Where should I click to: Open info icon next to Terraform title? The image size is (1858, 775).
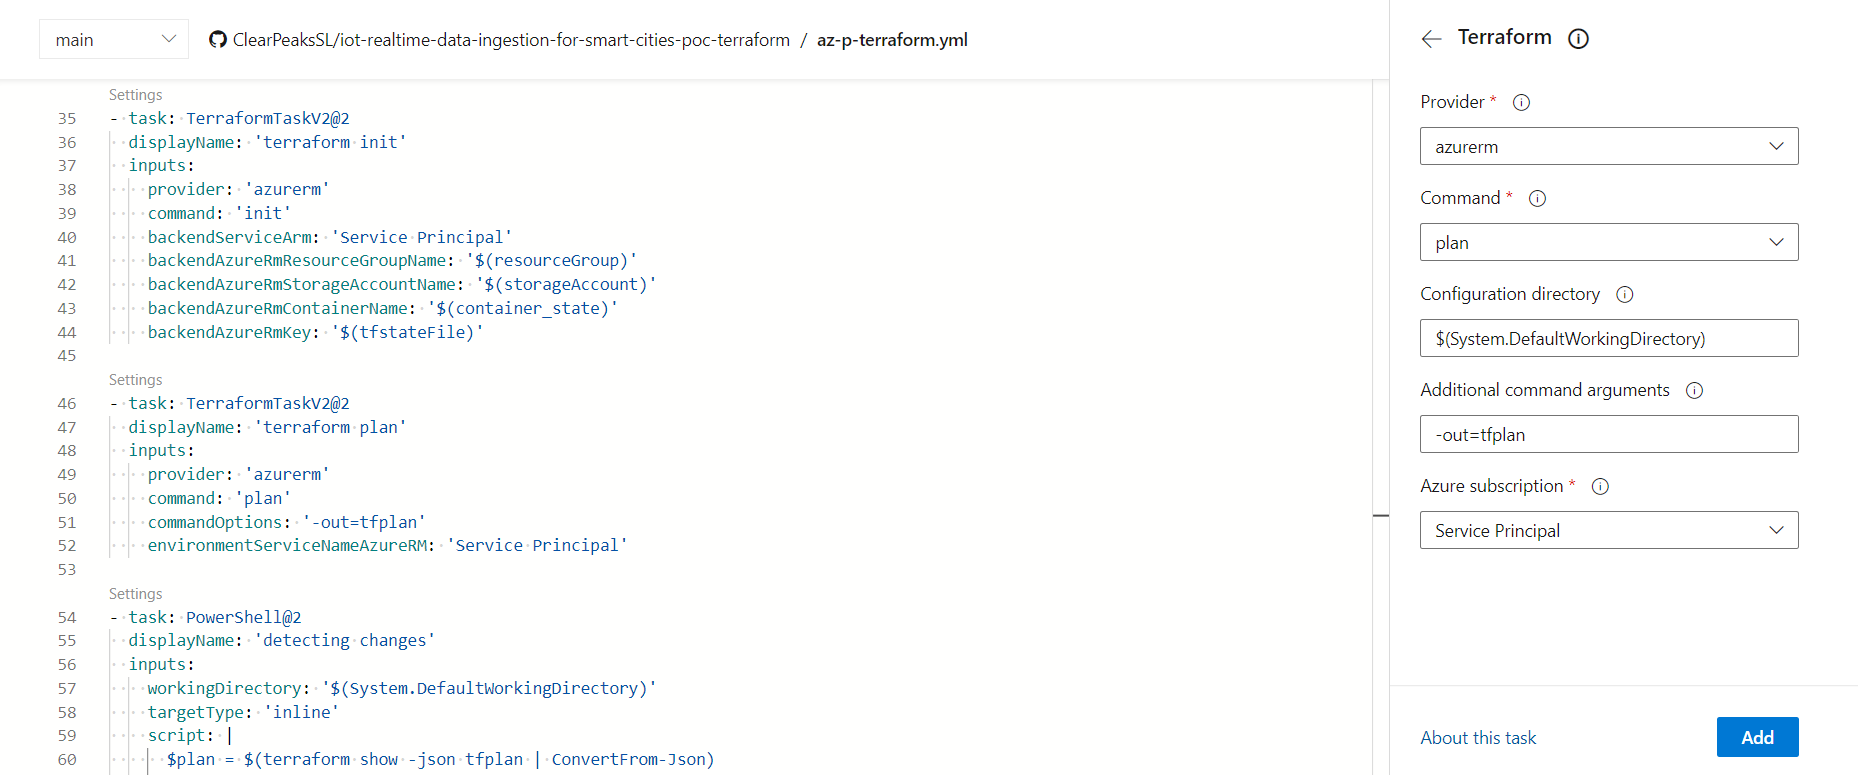(x=1578, y=39)
